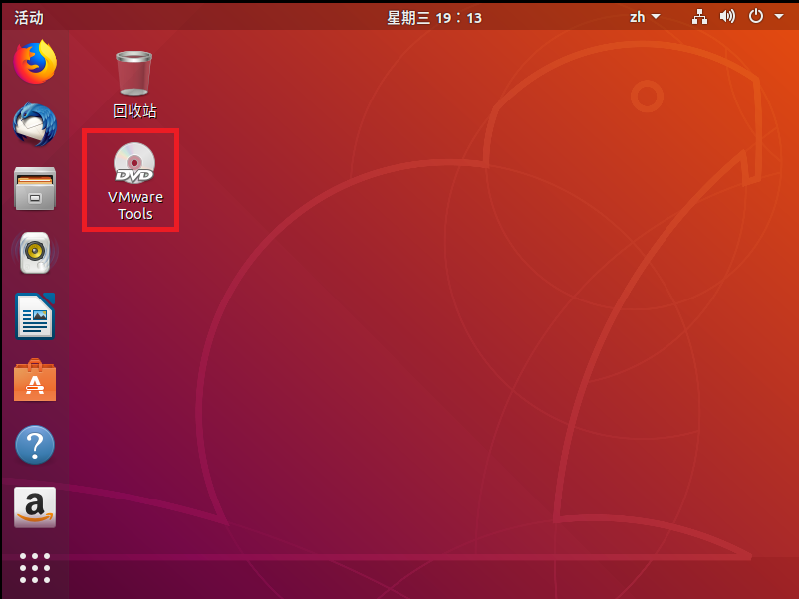Click the volume speaker icon
Screen dimensions: 799x599
(x=727, y=17)
